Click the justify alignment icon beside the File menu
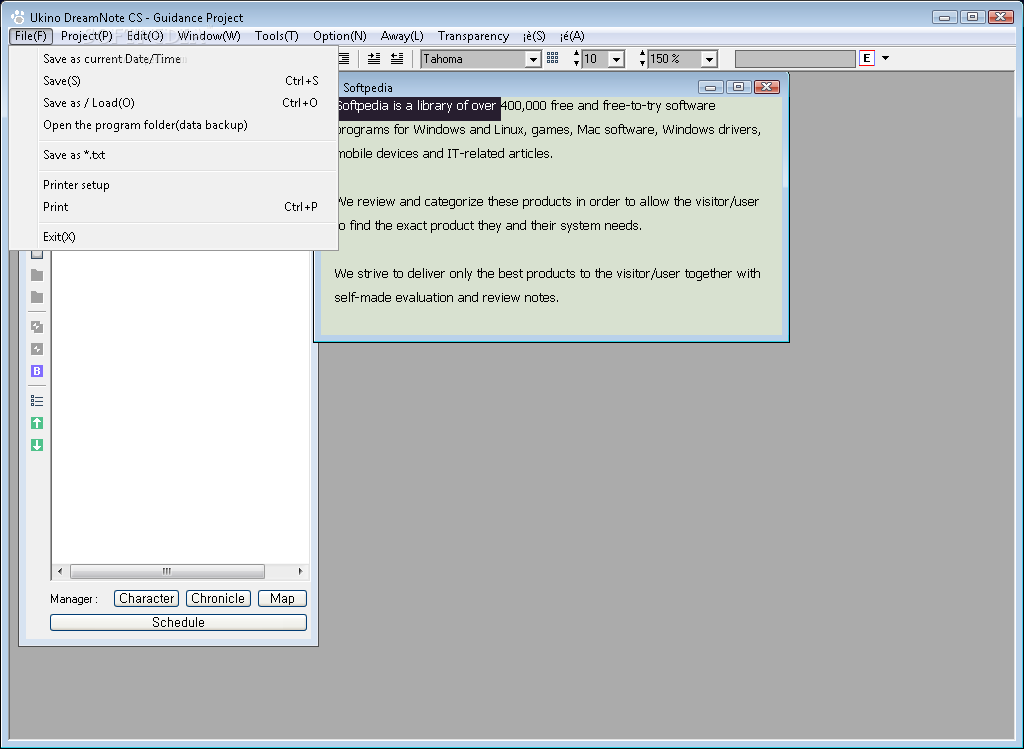 click(344, 59)
